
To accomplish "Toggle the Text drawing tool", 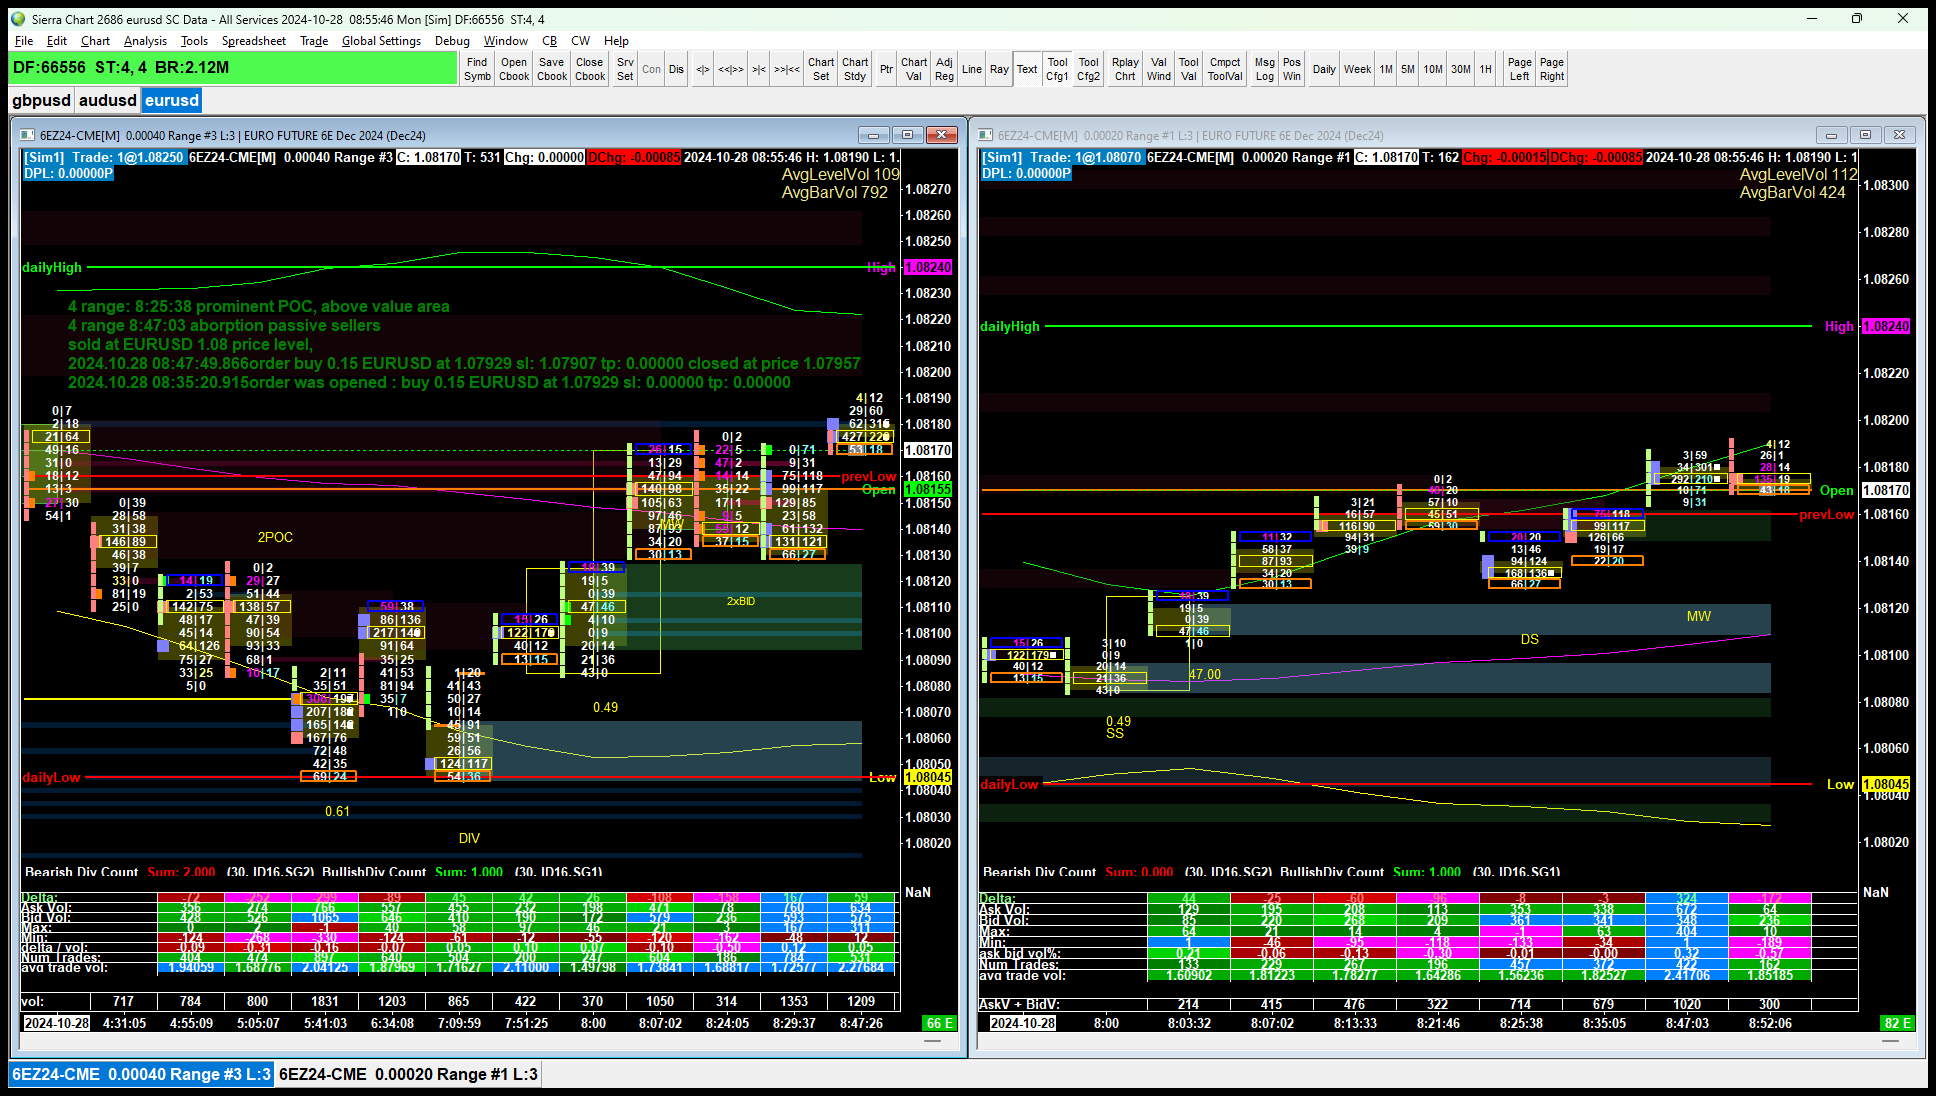I will click(1027, 69).
